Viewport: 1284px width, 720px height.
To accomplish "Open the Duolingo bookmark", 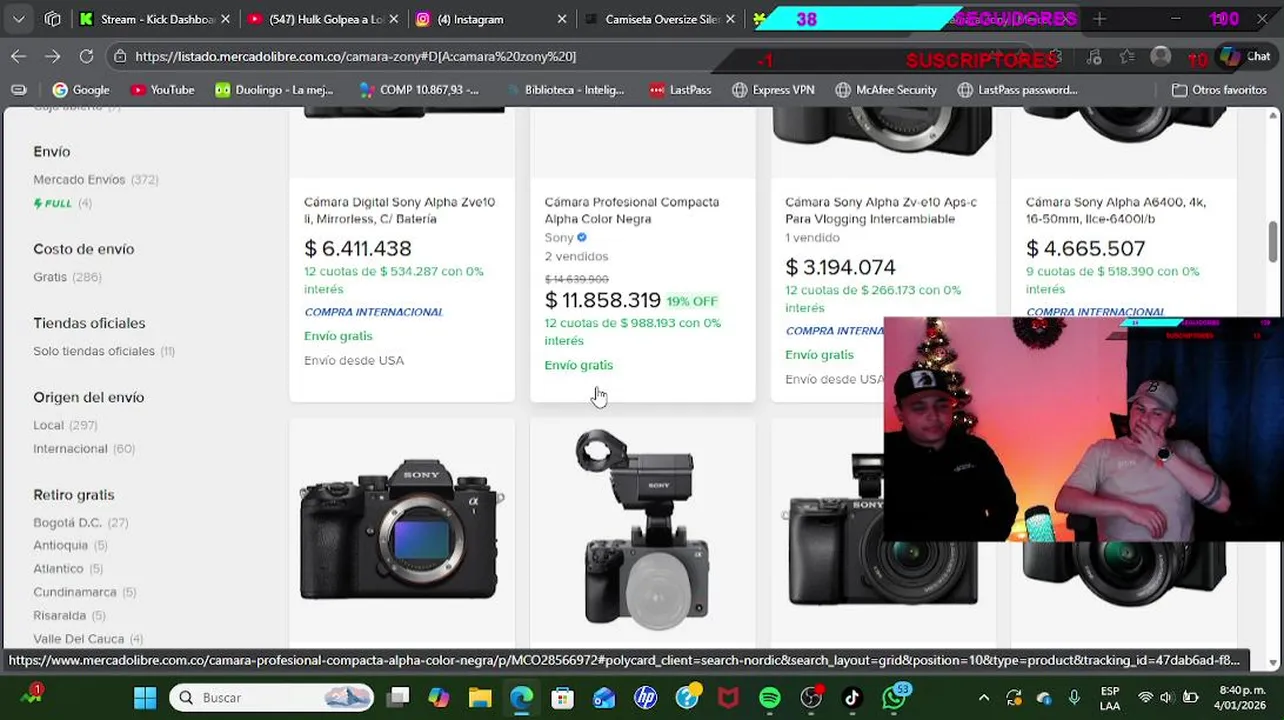I will click(273, 90).
